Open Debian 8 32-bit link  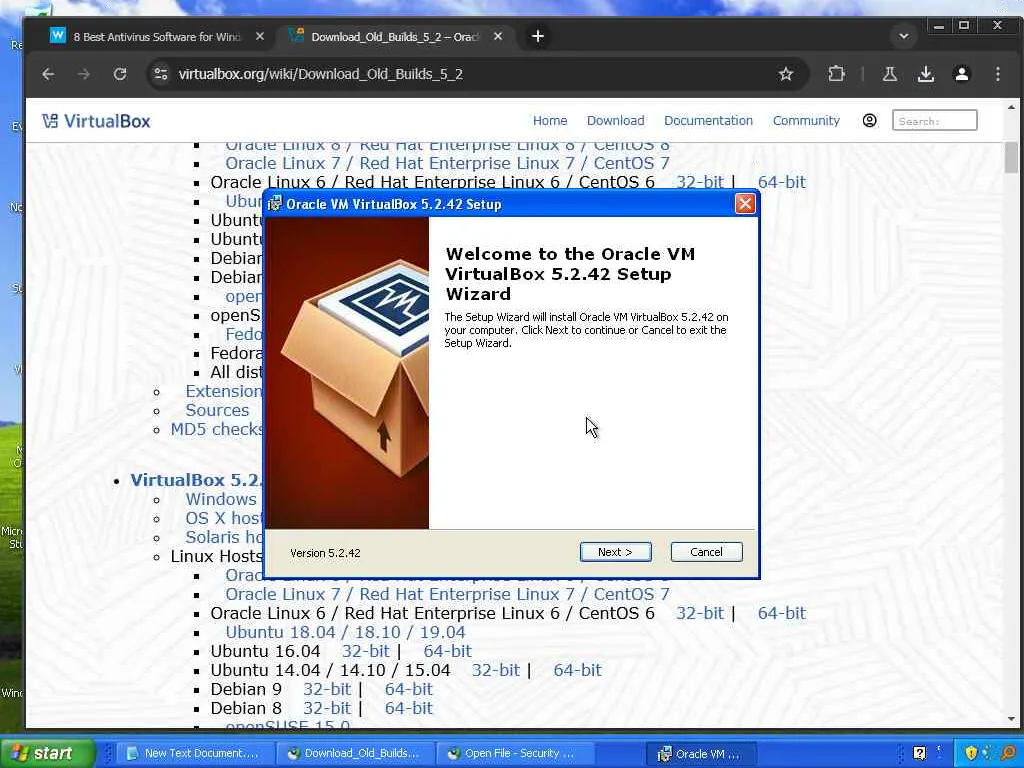(x=327, y=708)
